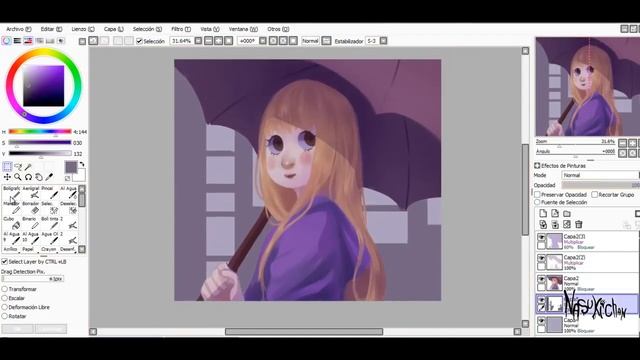Select the magic wand tool
640x360 pixels.
coord(28,167)
